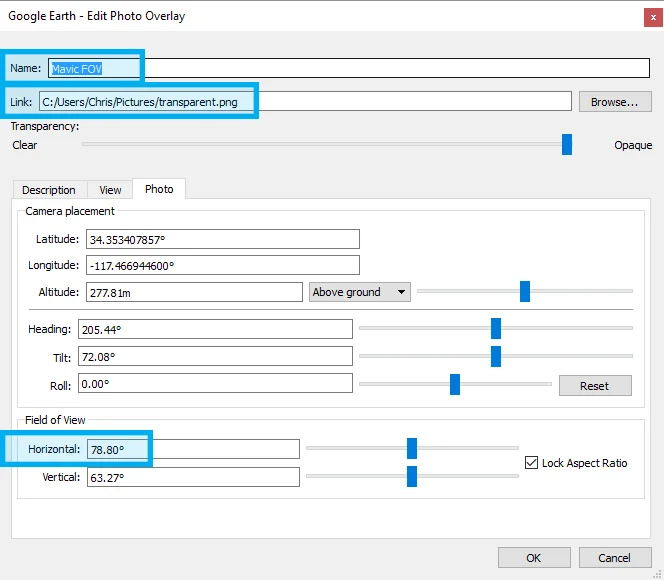The height and width of the screenshot is (580, 664).
Task: Open the Browse... file picker
Action: coord(615,102)
